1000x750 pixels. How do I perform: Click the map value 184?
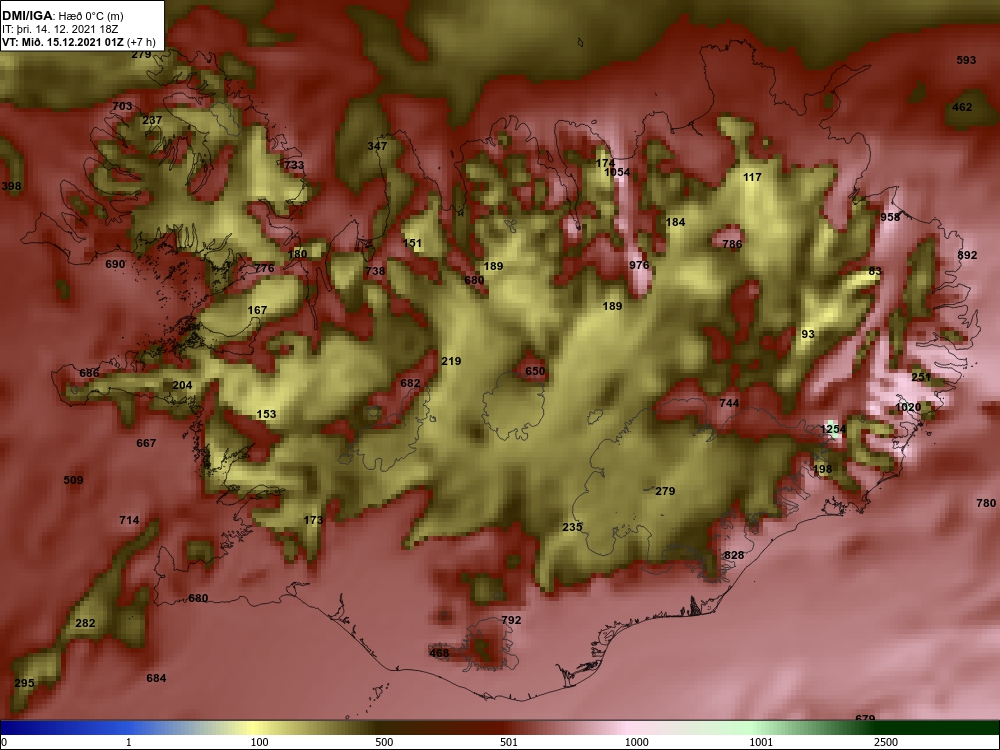point(675,223)
